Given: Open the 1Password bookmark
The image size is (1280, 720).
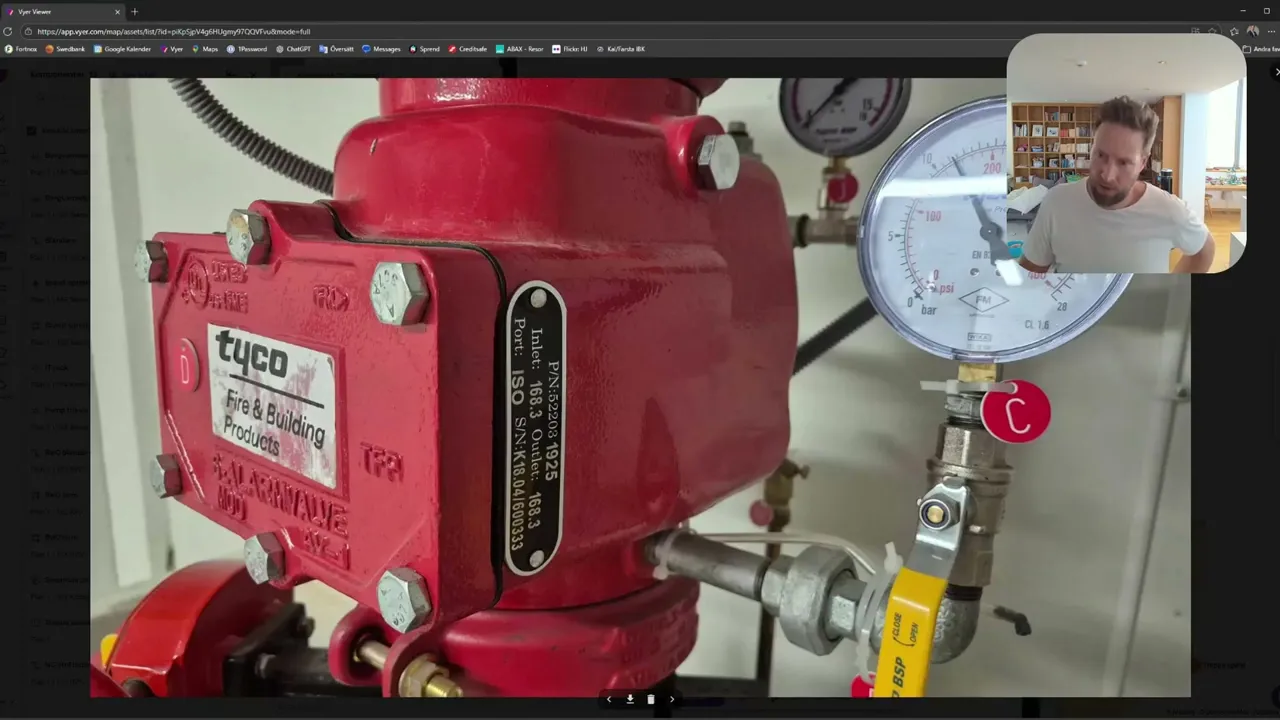Looking at the screenshot, I should pyautogui.click(x=247, y=49).
